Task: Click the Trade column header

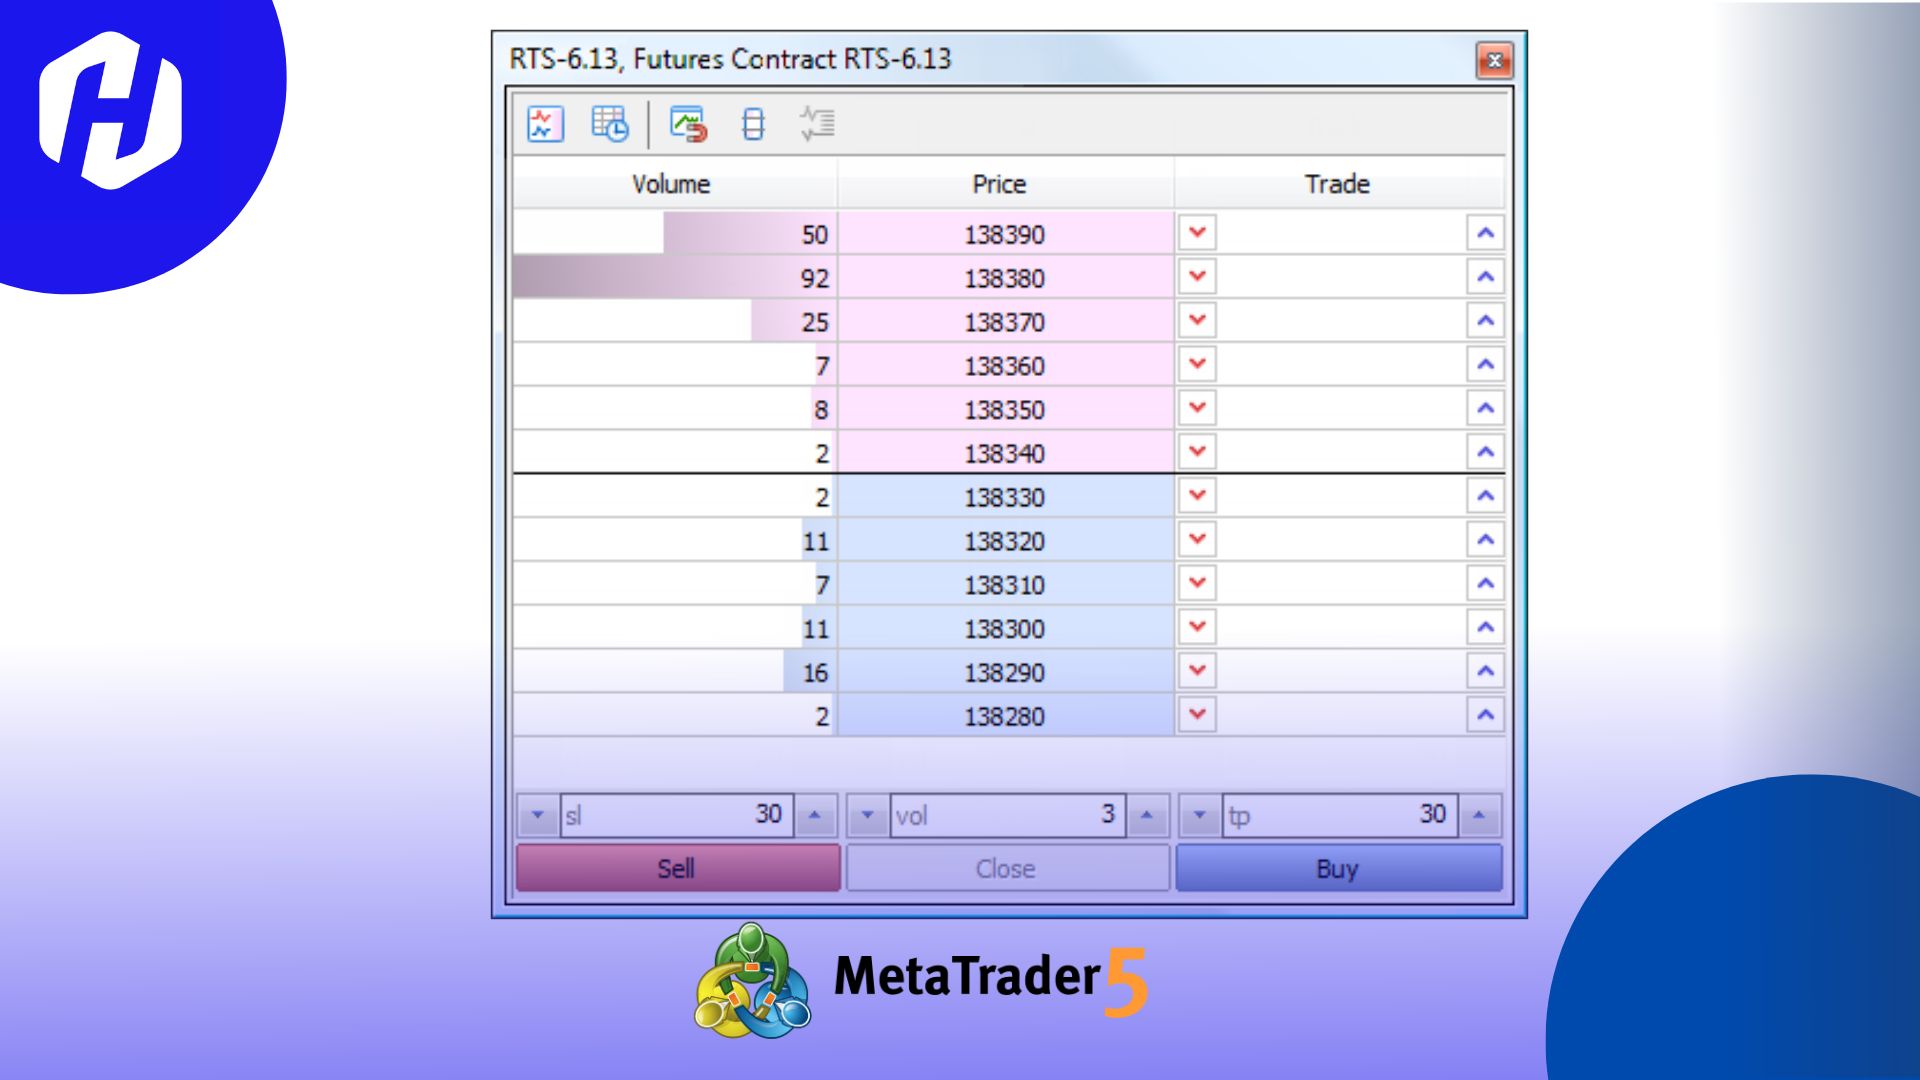Action: (1337, 184)
